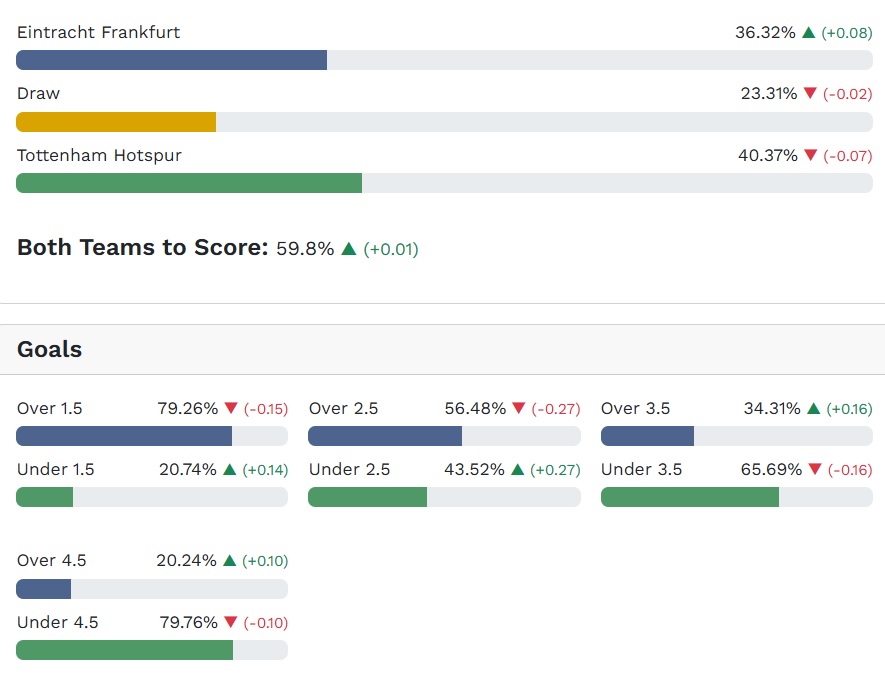The width and height of the screenshot is (885, 685).
Task: Click the yellow Draw probability bar
Action: pos(116,122)
